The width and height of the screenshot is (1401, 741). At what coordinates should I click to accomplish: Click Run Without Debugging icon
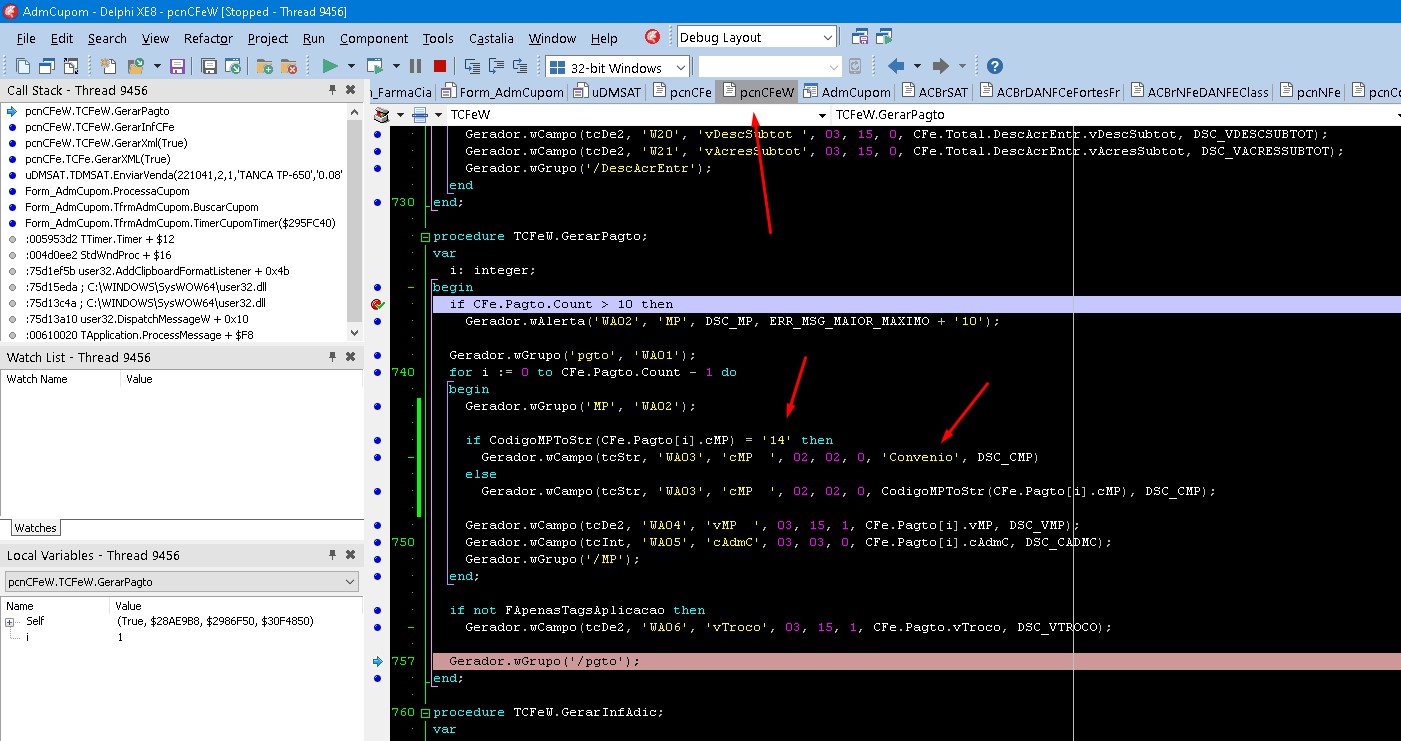(375, 66)
